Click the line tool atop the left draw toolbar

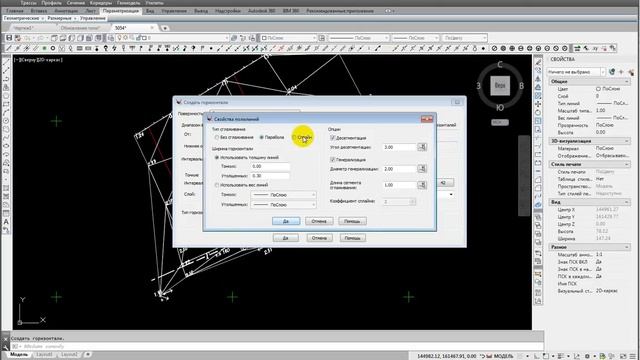[x=6, y=62]
